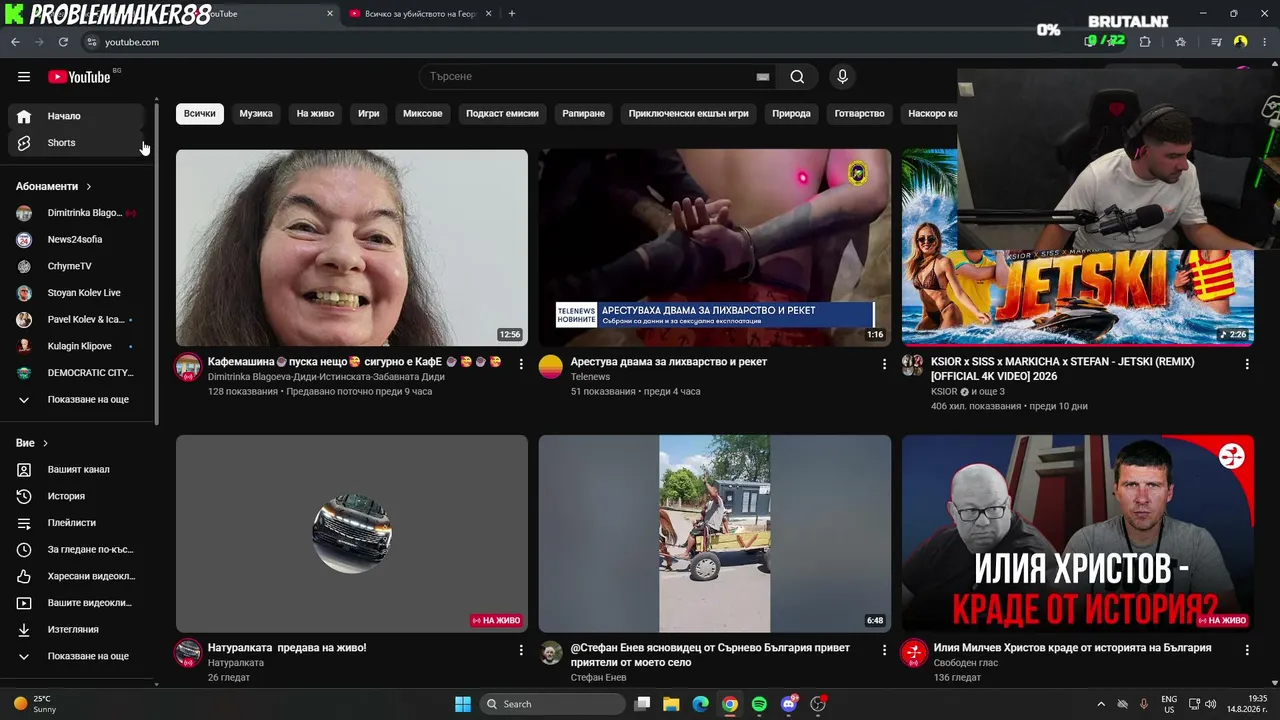1280x720 pixels.
Task: Go back with the browser back arrow
Action: pyautogui.click(x=15, y=42)
